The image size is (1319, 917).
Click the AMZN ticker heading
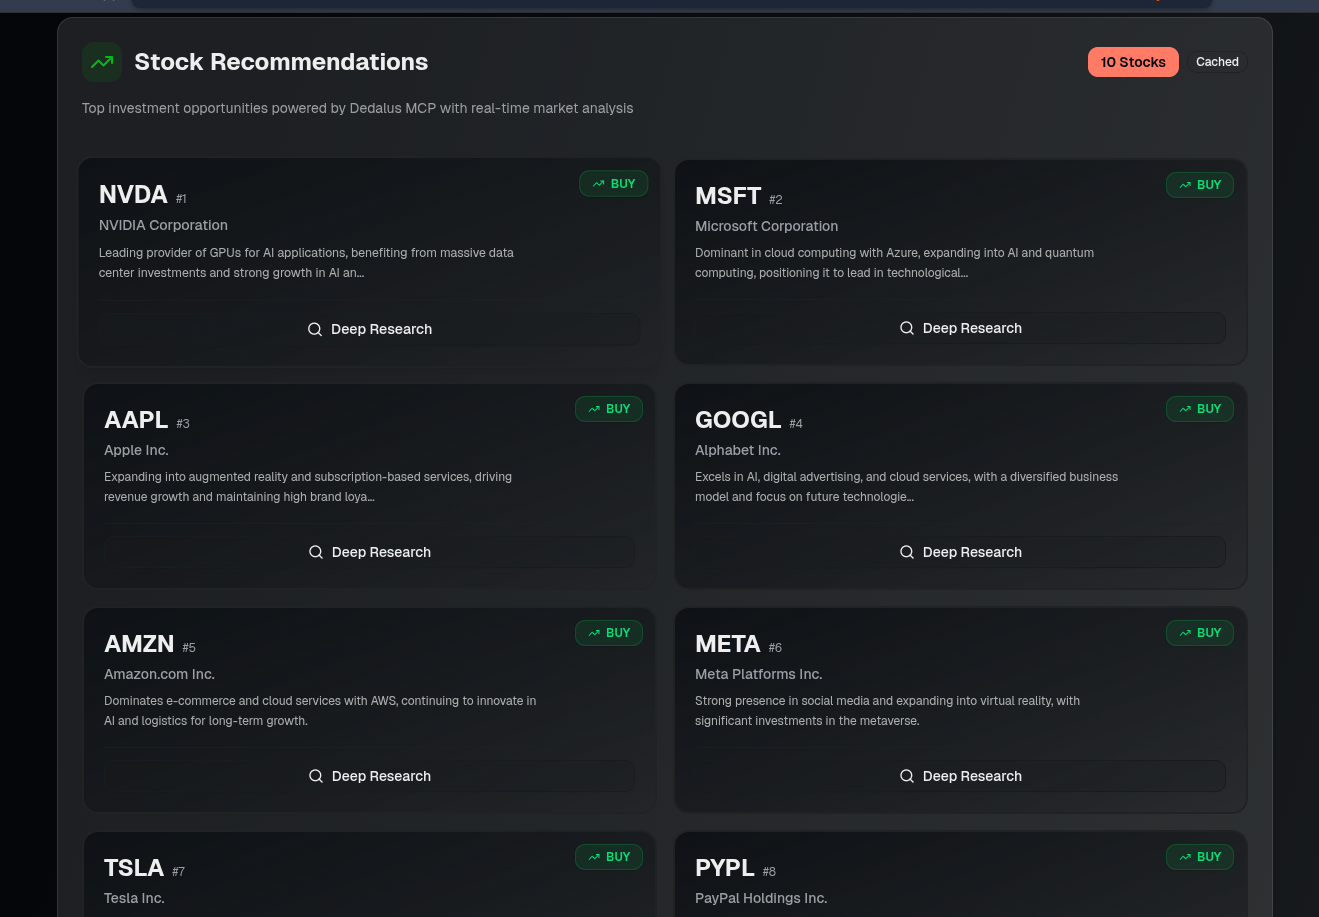point(139,644)
